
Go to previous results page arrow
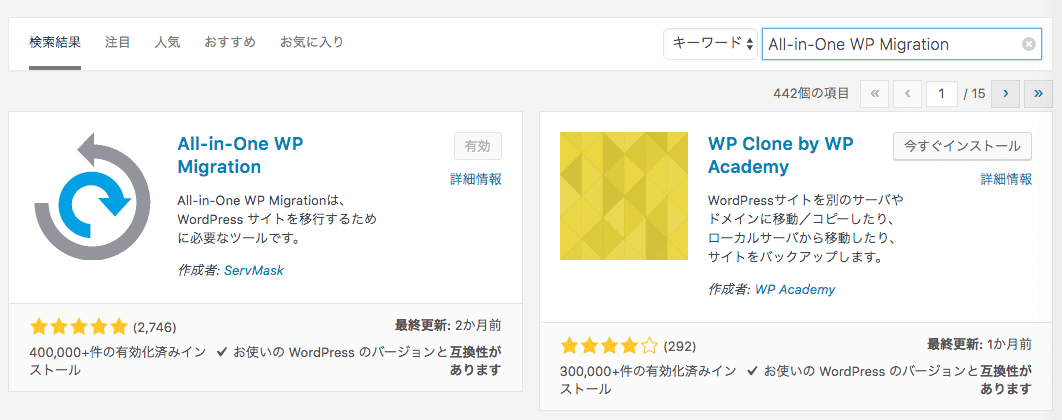click(908, 94)
